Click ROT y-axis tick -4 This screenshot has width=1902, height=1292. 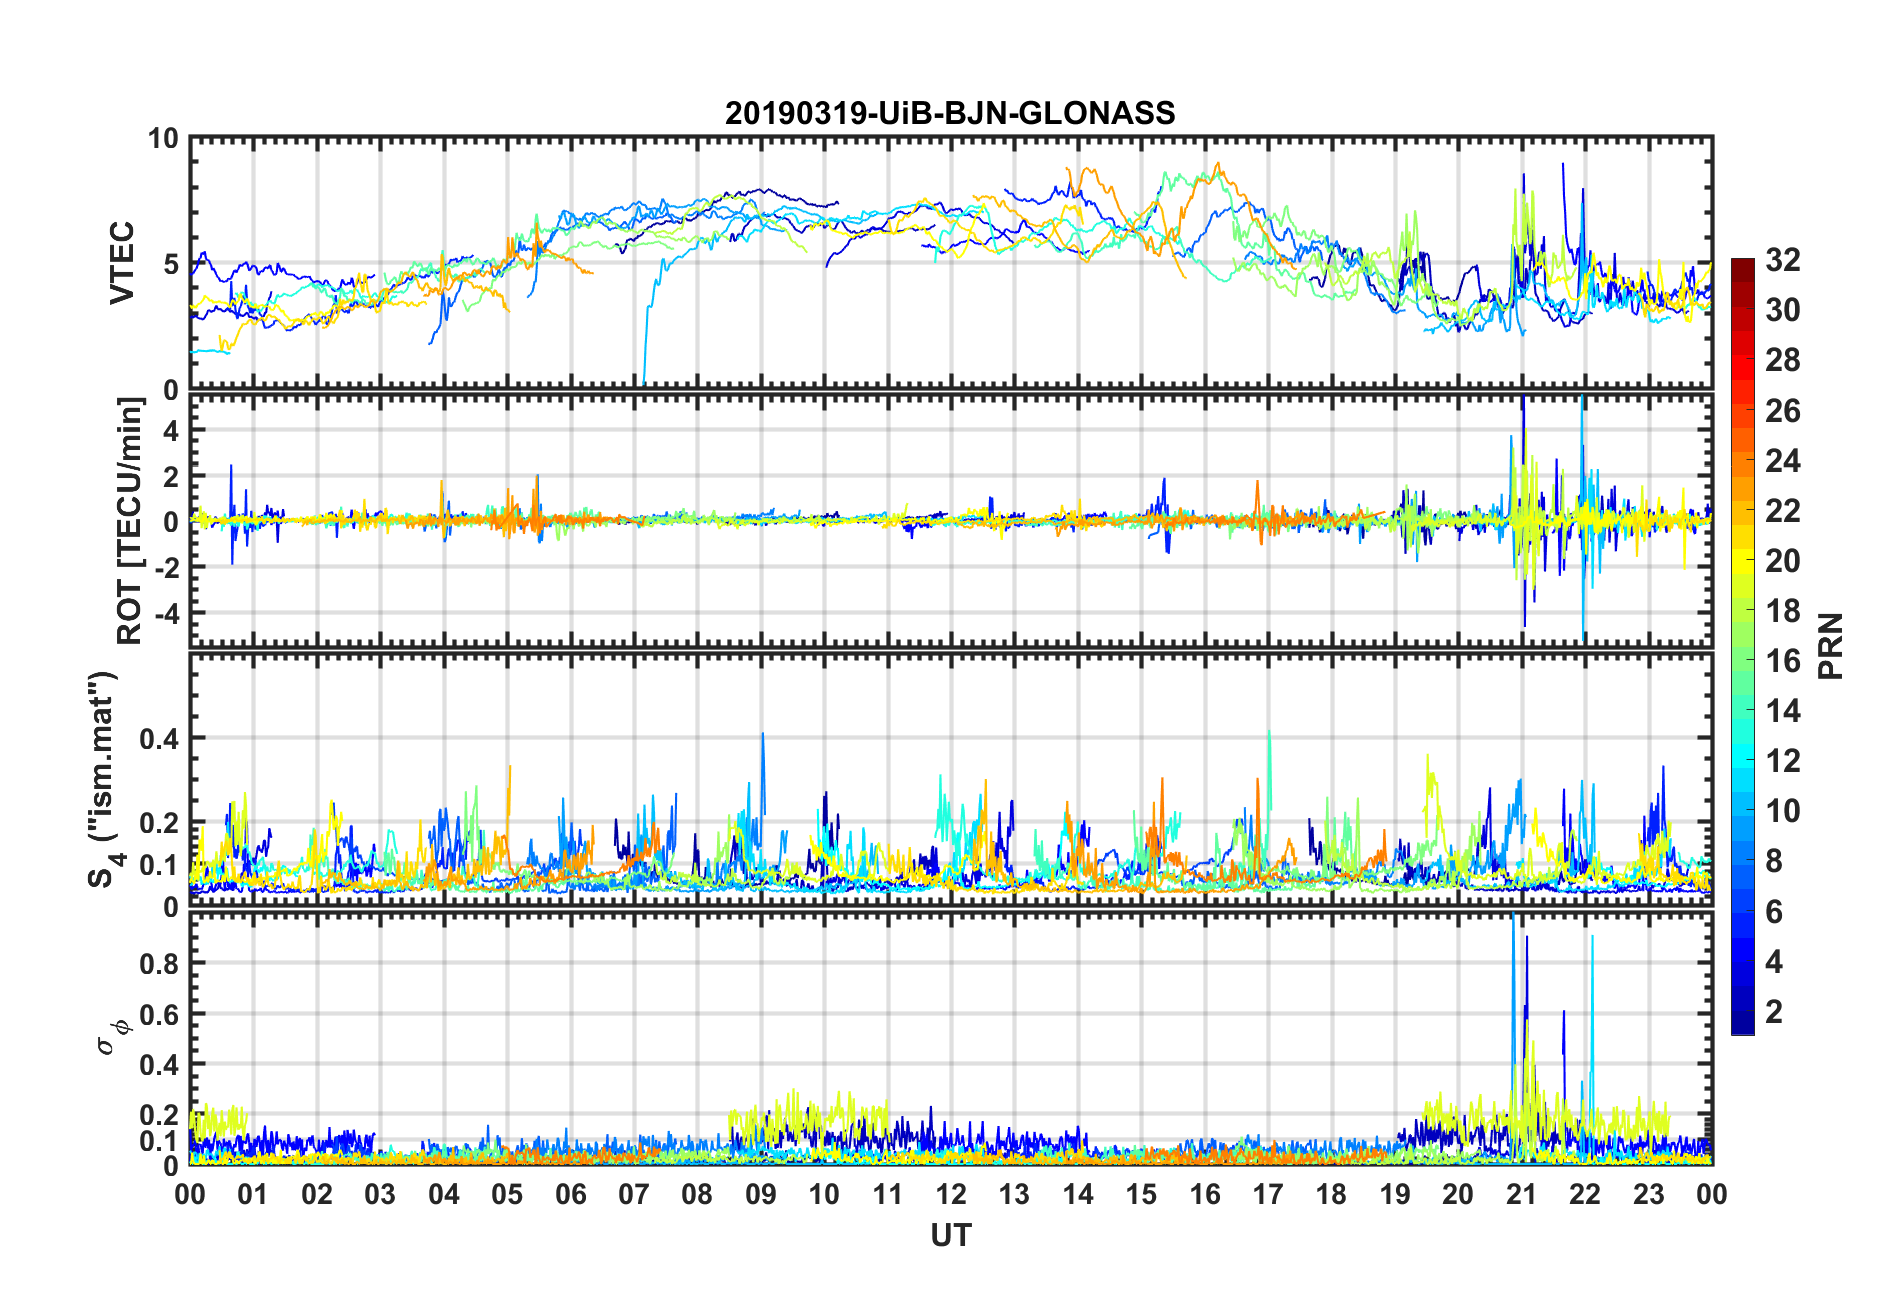tap(166, 612)
